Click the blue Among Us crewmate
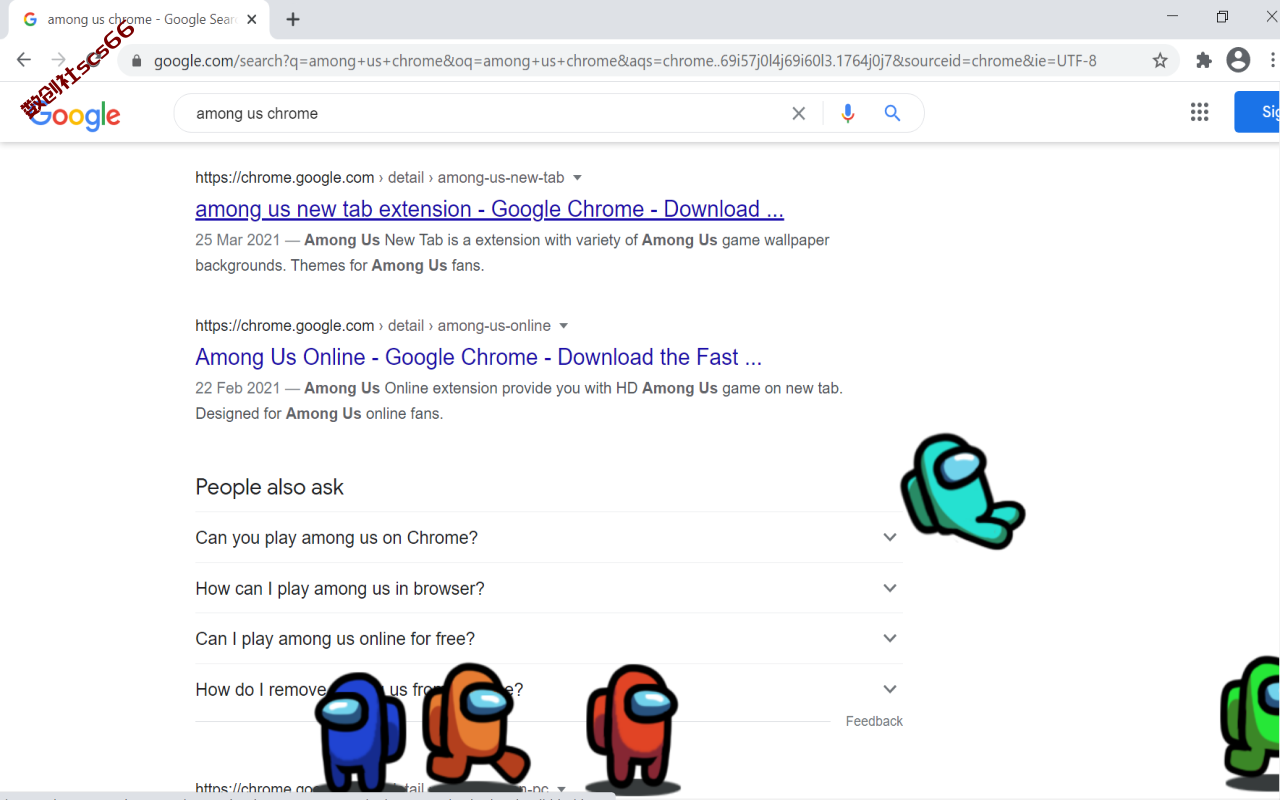 tap(361, 731)
